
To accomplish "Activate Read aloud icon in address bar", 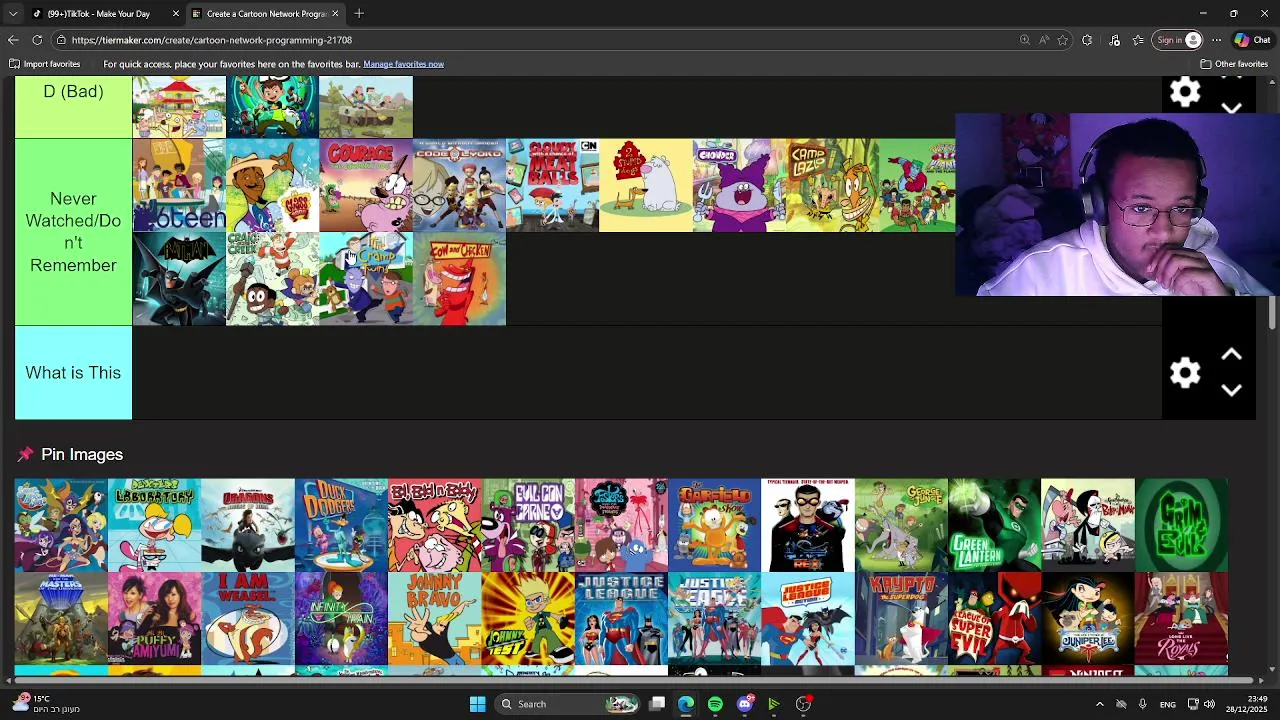I will tap(1044, 40).
